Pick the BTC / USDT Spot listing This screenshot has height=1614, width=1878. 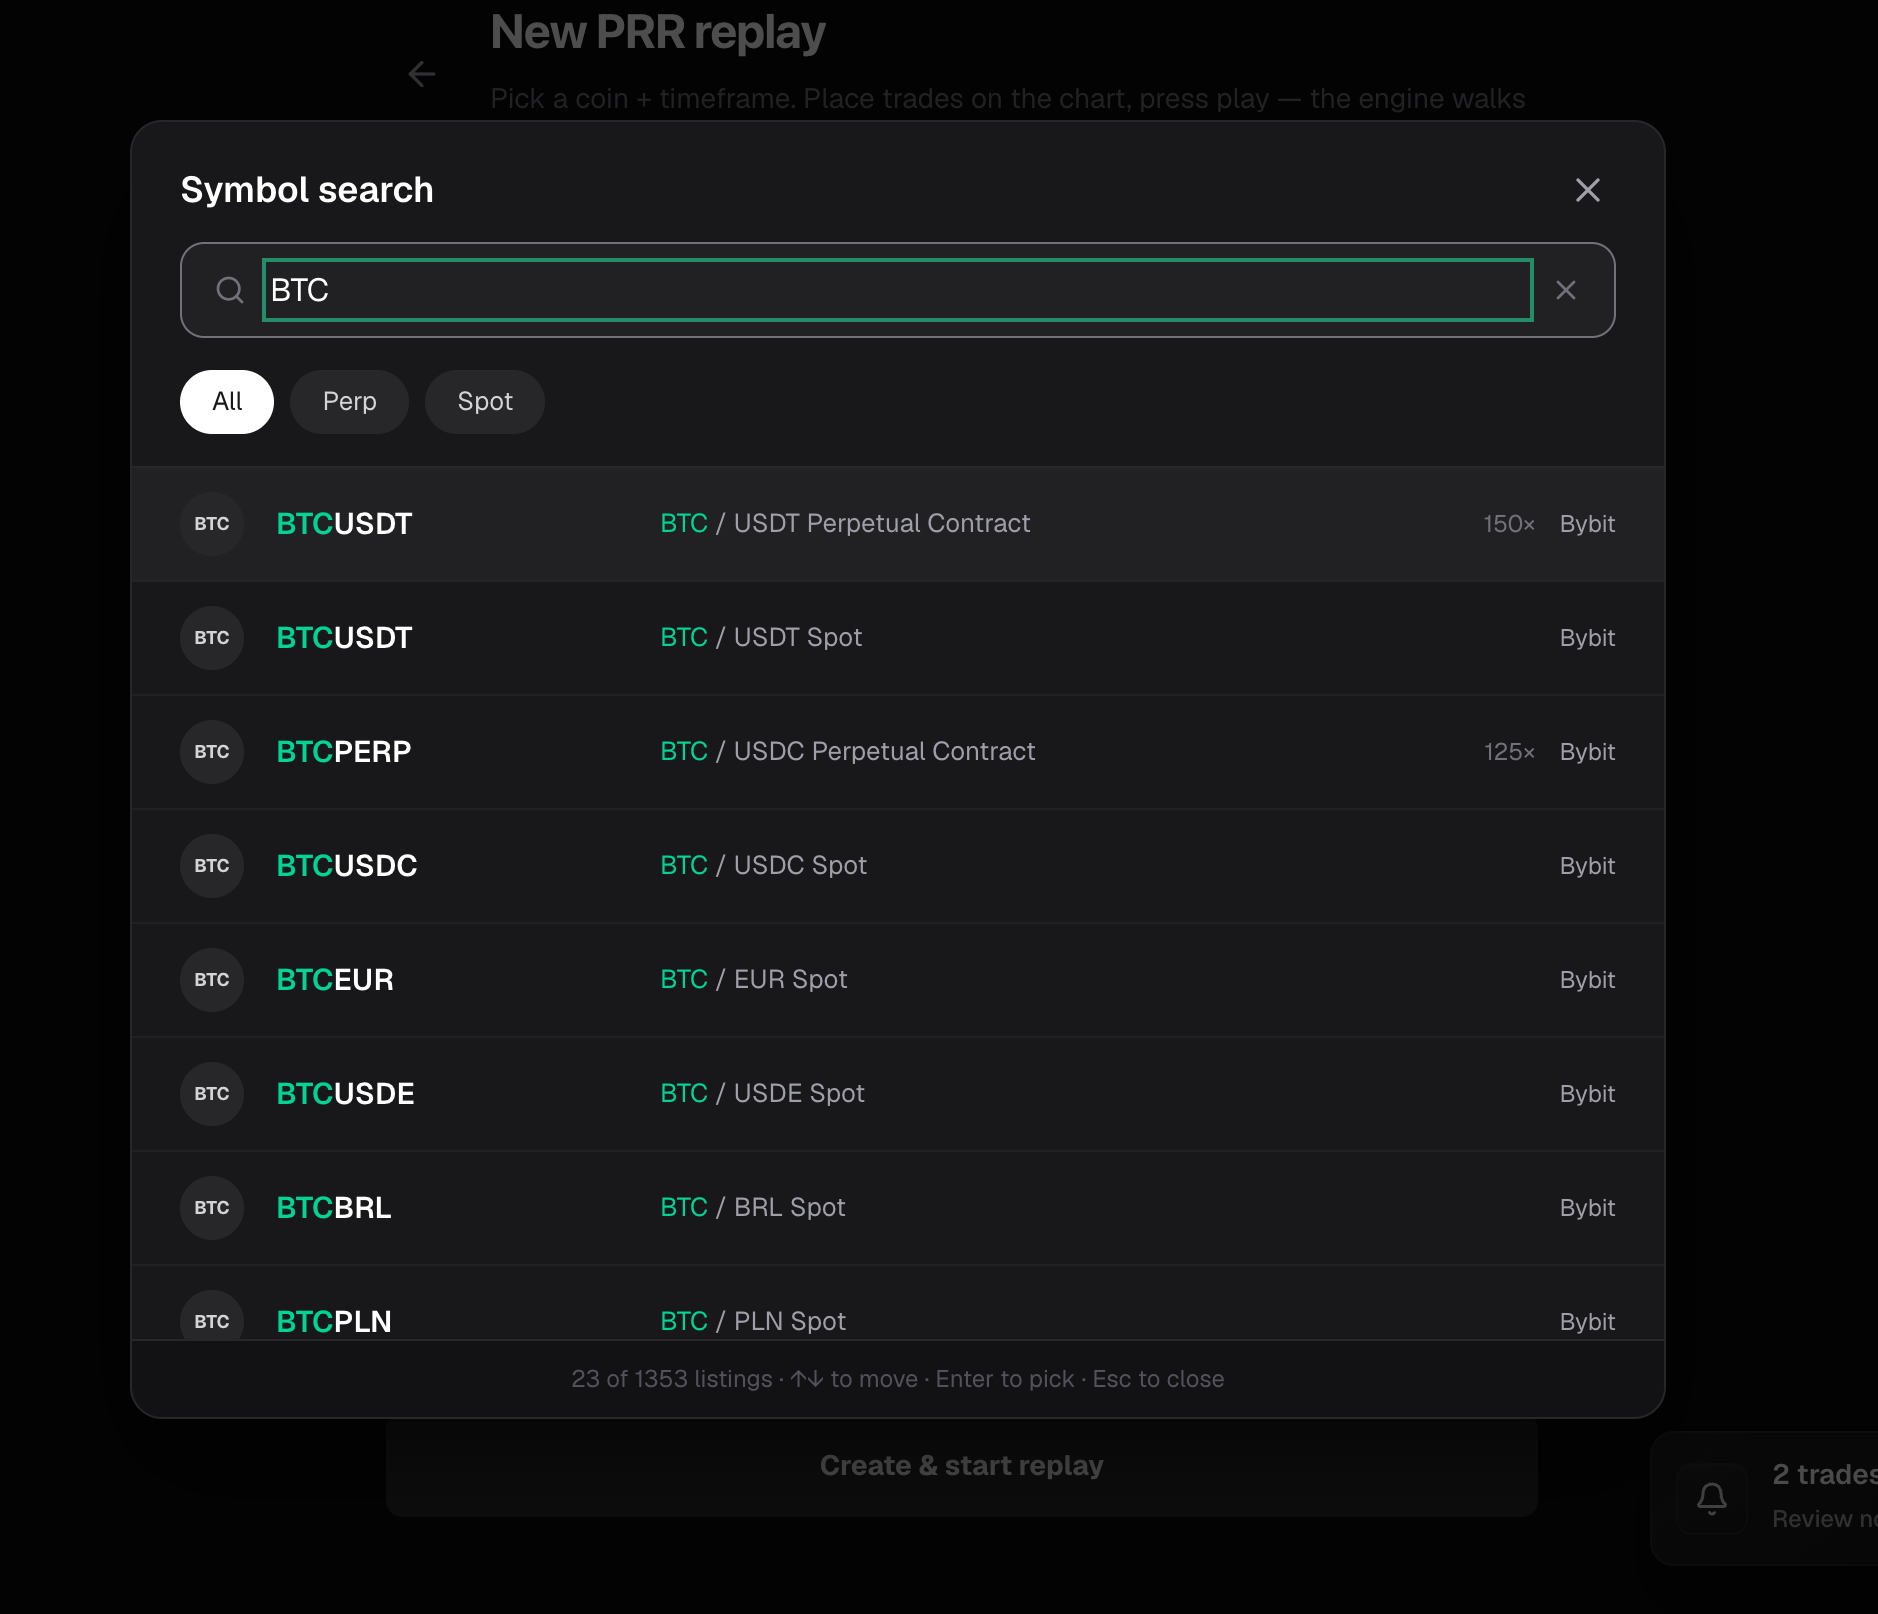point(897,638)
